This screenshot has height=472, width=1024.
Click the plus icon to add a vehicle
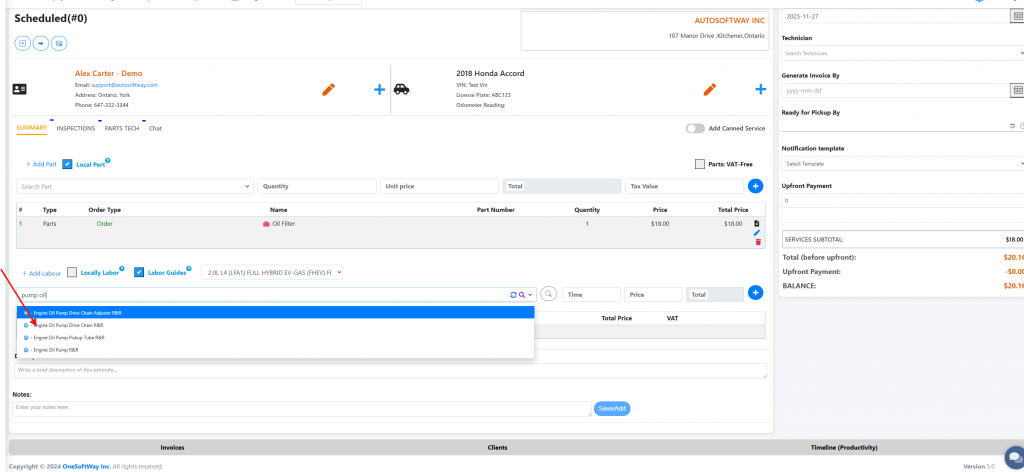pos(760,89)
